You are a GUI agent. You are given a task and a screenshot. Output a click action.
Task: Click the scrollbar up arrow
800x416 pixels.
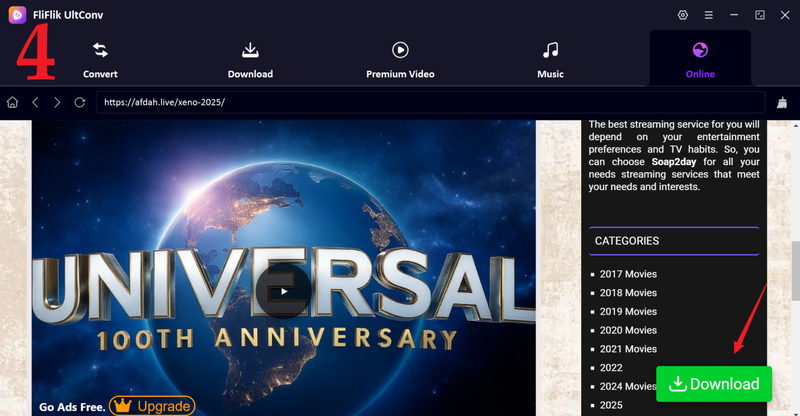[795, 125]
